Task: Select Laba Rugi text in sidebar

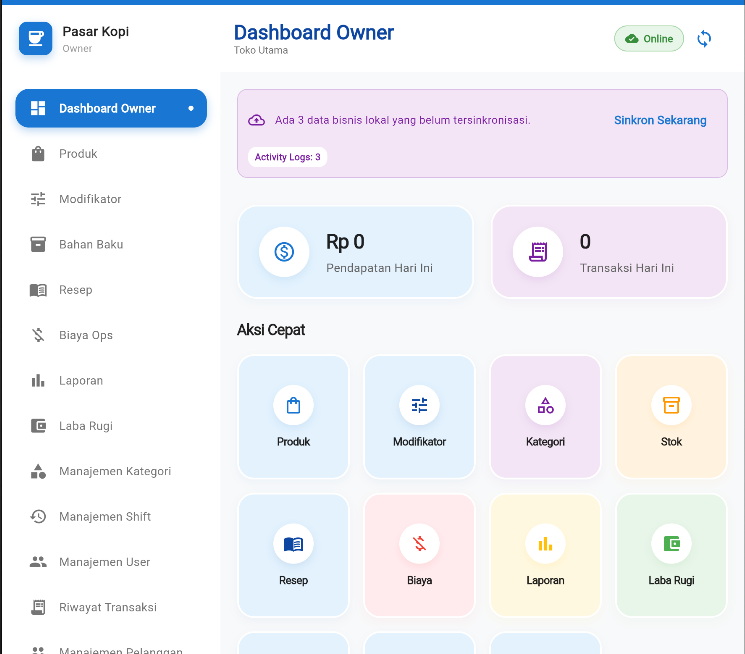Action: [86, 426]
